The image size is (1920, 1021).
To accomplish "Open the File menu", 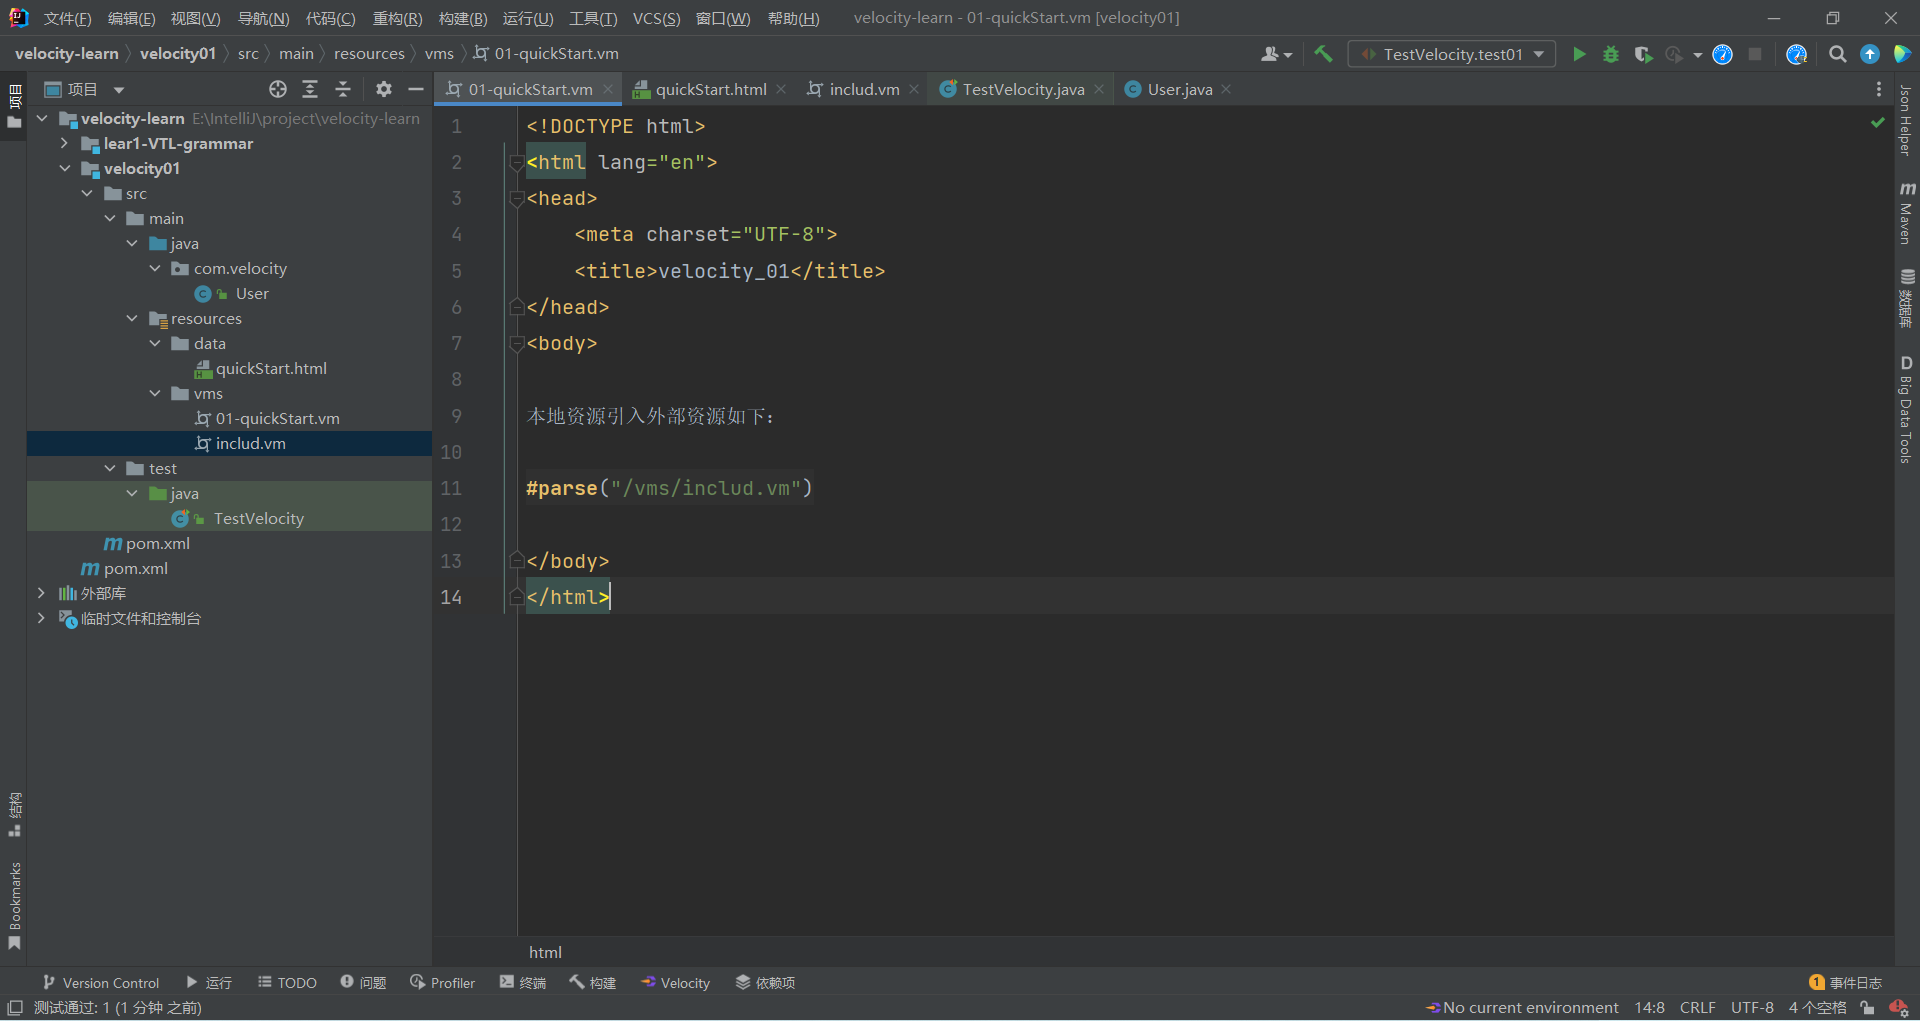I will pyautogui.click(x=67, y=18).
